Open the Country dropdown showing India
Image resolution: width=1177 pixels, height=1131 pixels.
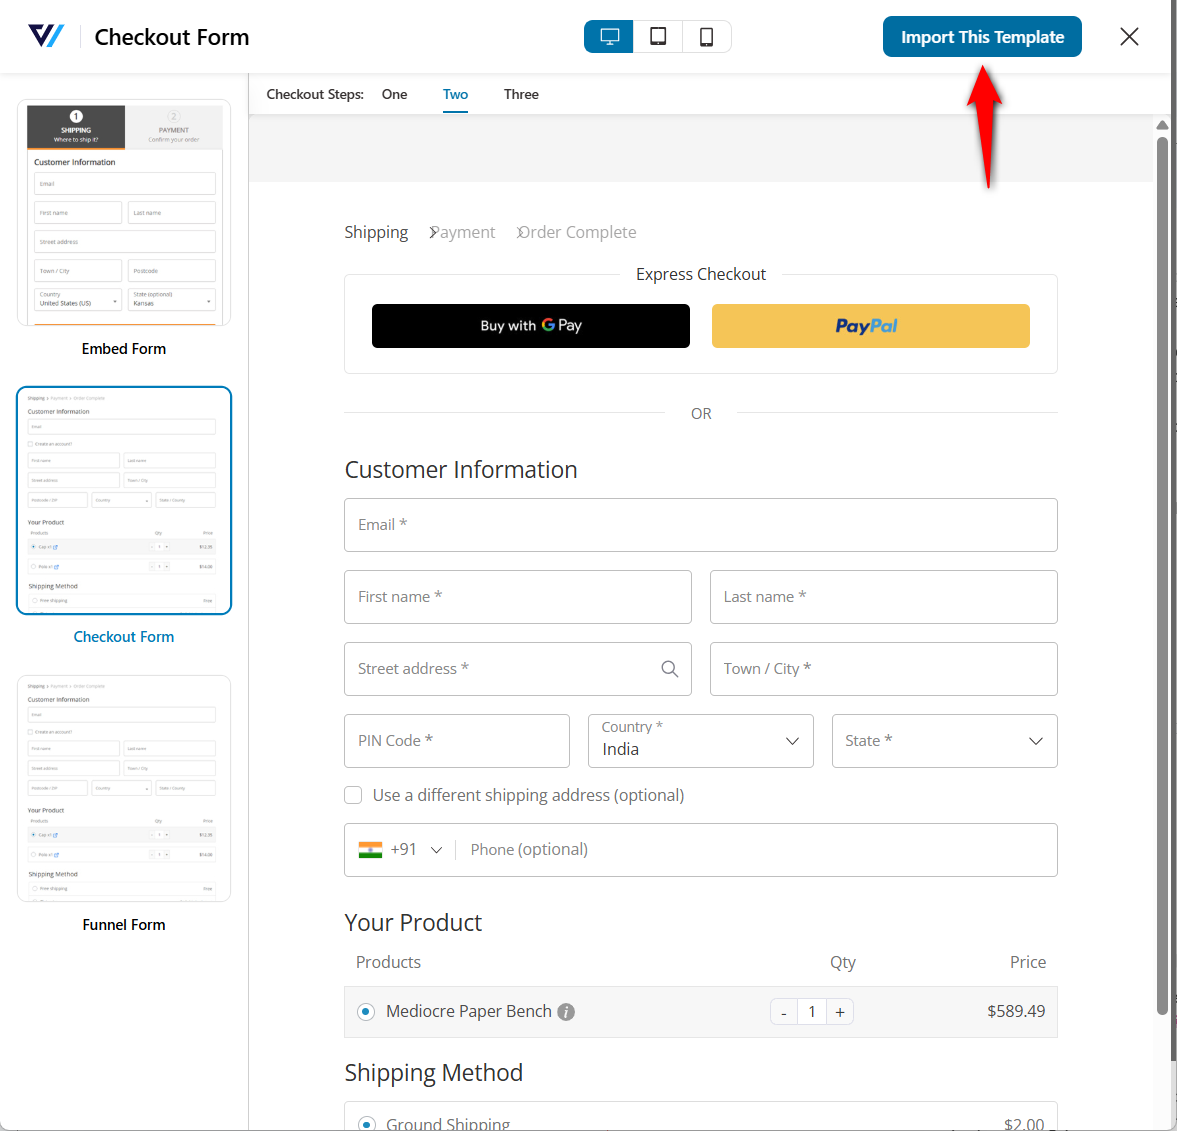point(700,740)
